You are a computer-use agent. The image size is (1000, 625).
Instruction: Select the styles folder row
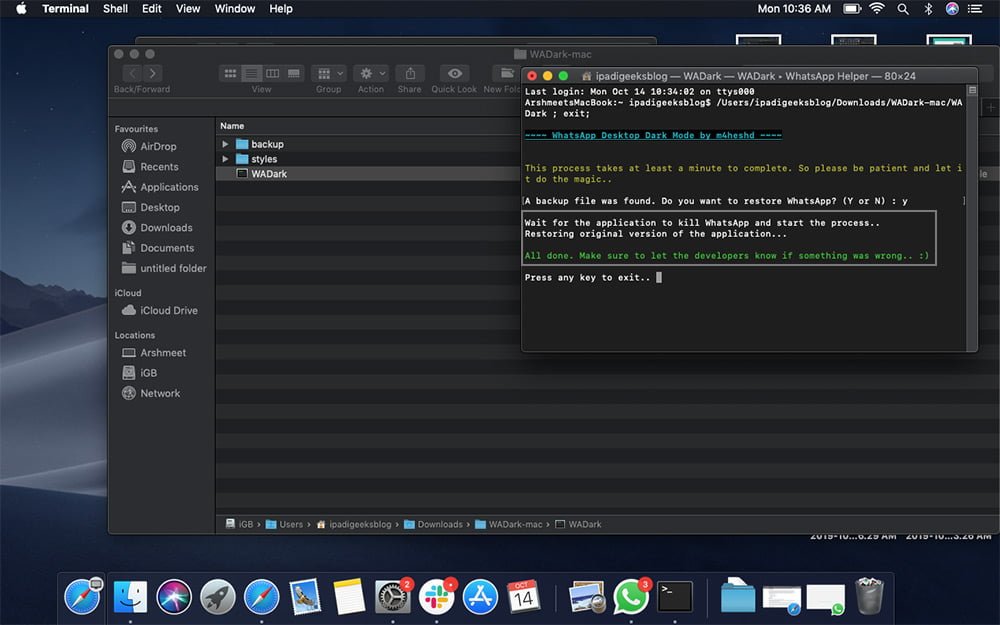tap(369, 159)
